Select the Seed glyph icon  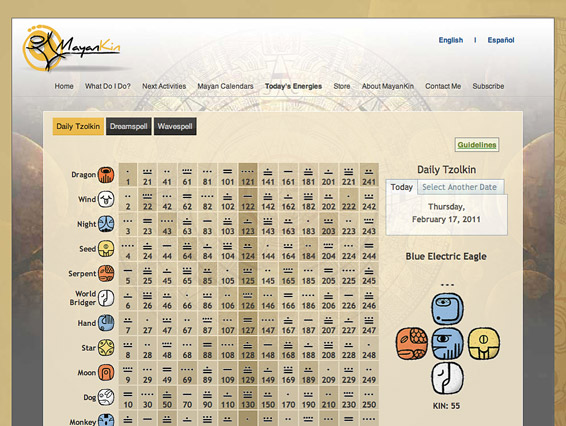click(106, 249)
